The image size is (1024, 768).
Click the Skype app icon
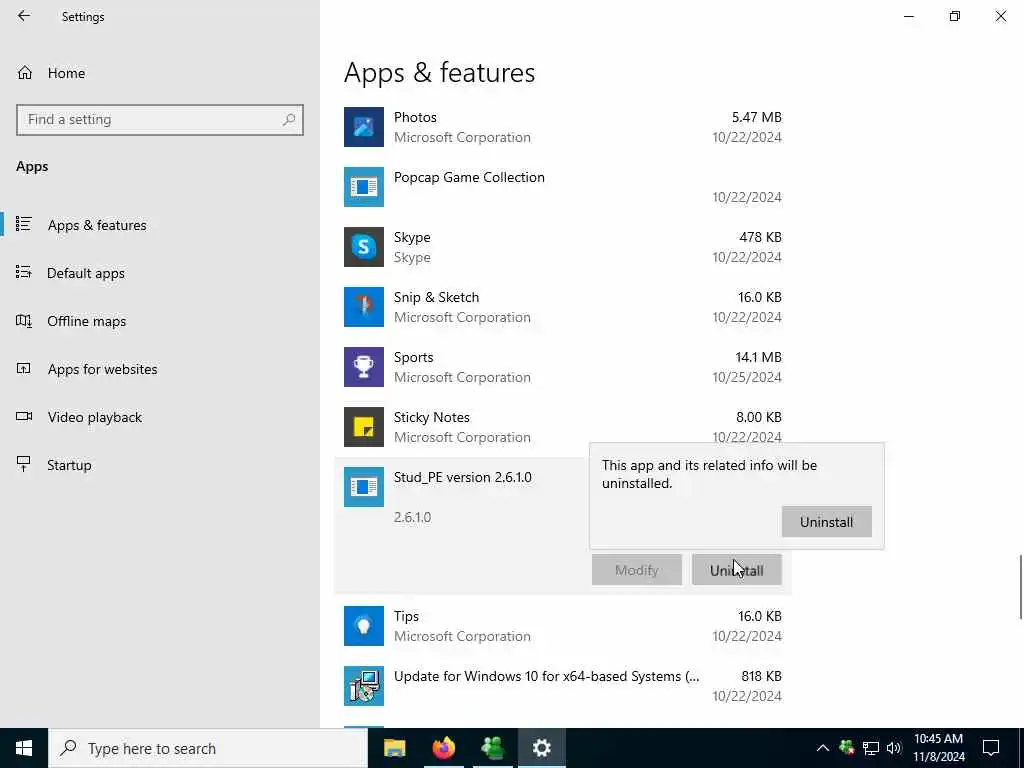tap(364, 247)
